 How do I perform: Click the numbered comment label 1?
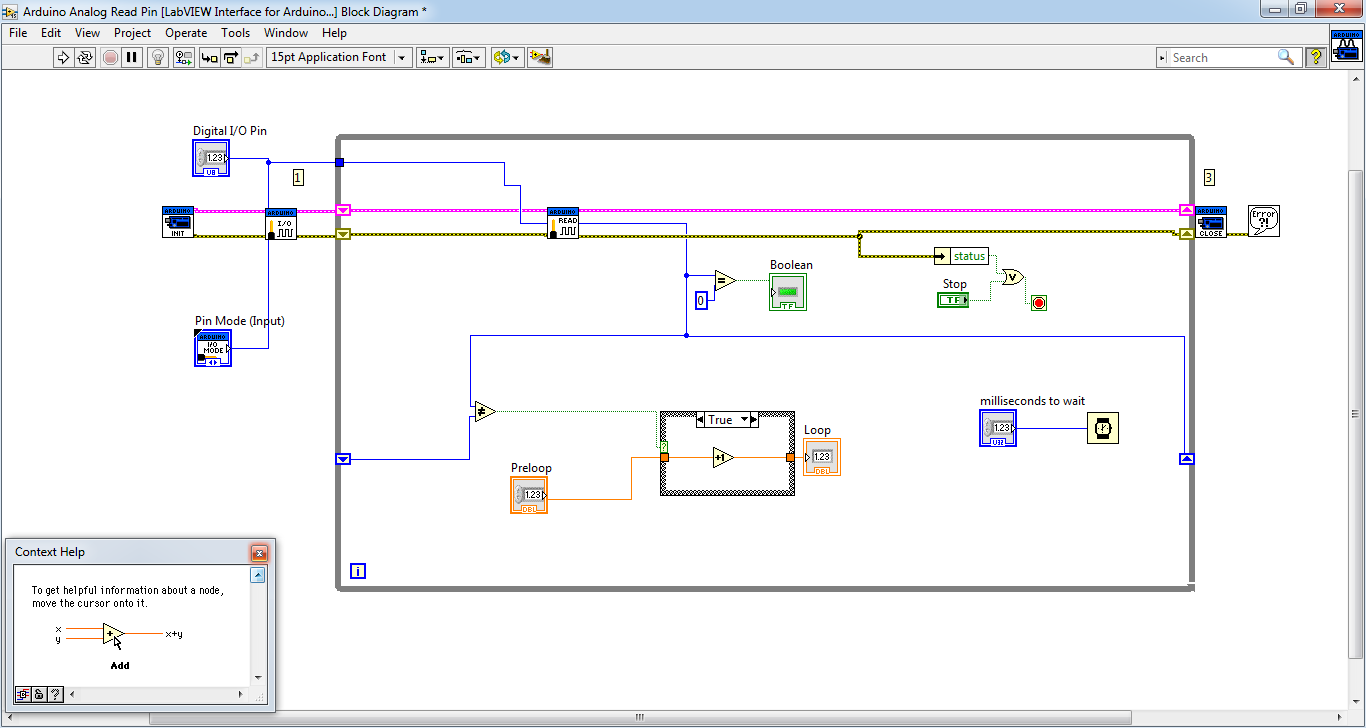(x=298, y=178)
